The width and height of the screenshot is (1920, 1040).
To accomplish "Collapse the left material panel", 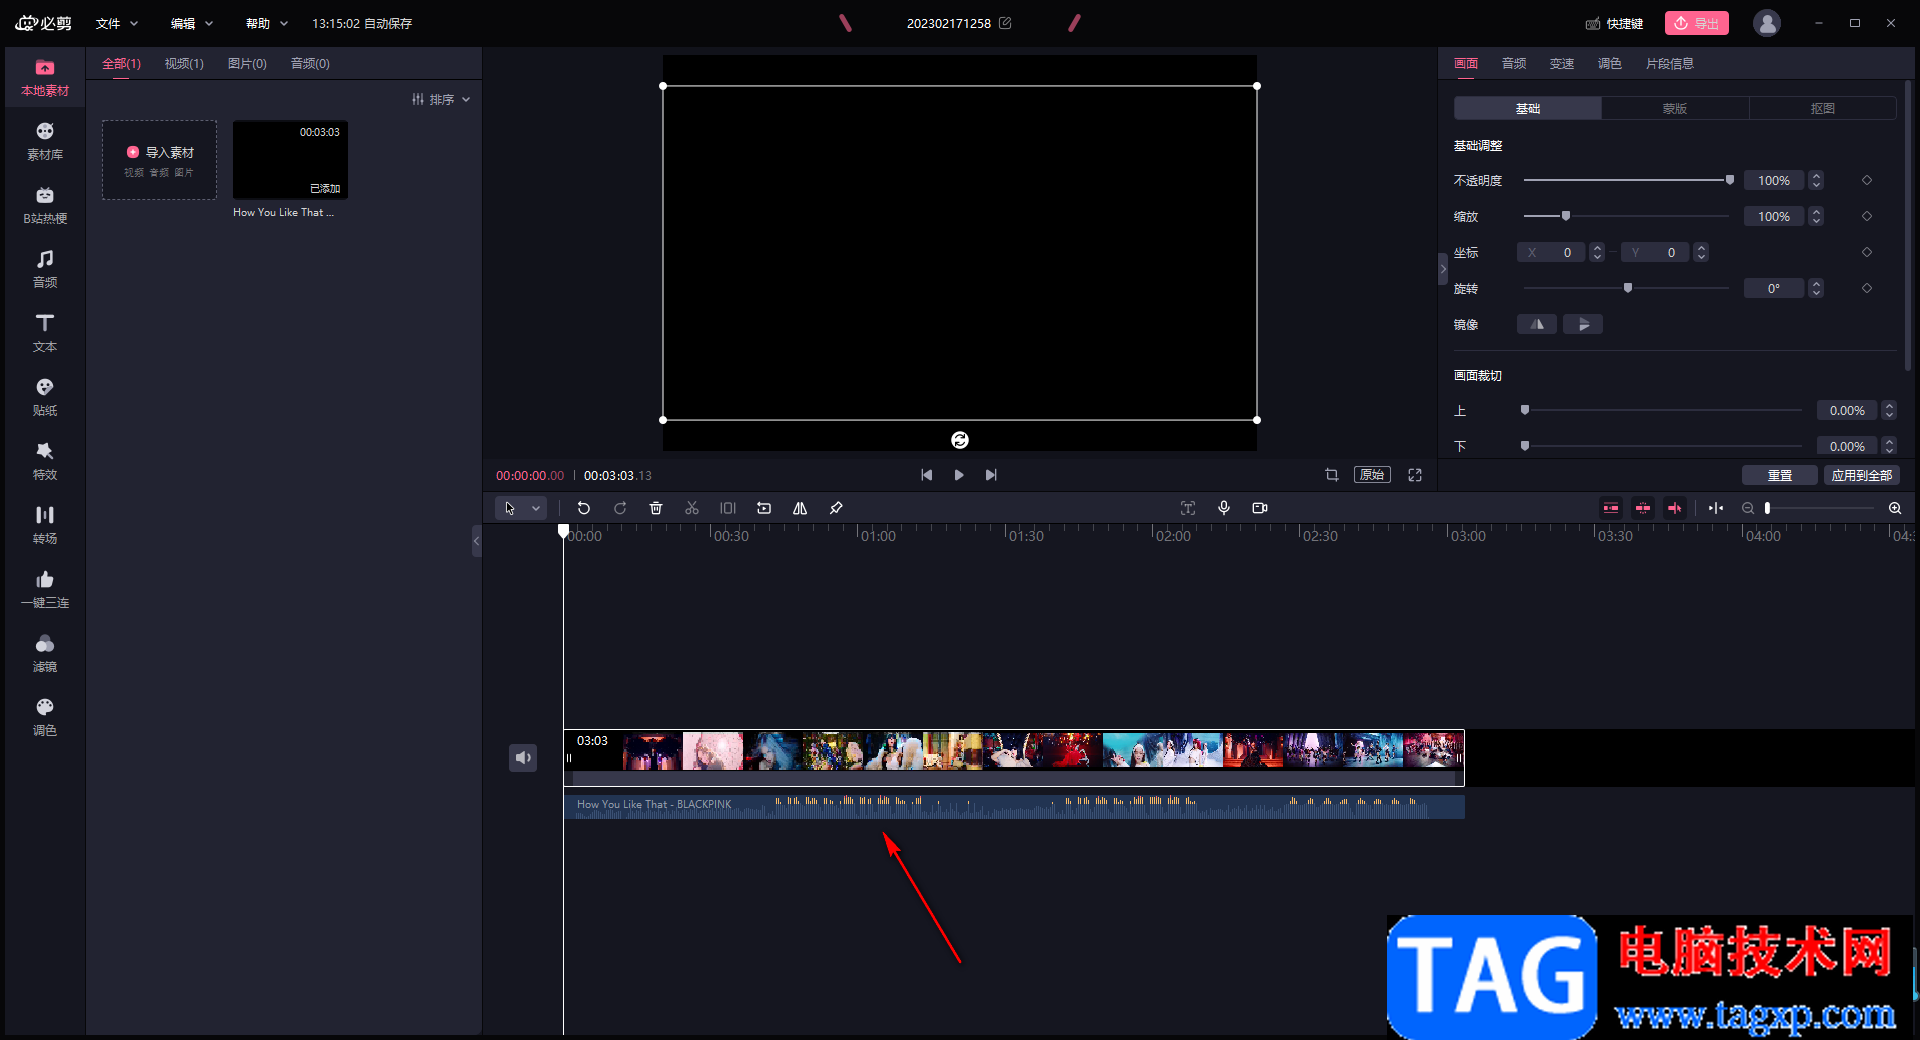I will pyautogui.click(x=477, y=541).
